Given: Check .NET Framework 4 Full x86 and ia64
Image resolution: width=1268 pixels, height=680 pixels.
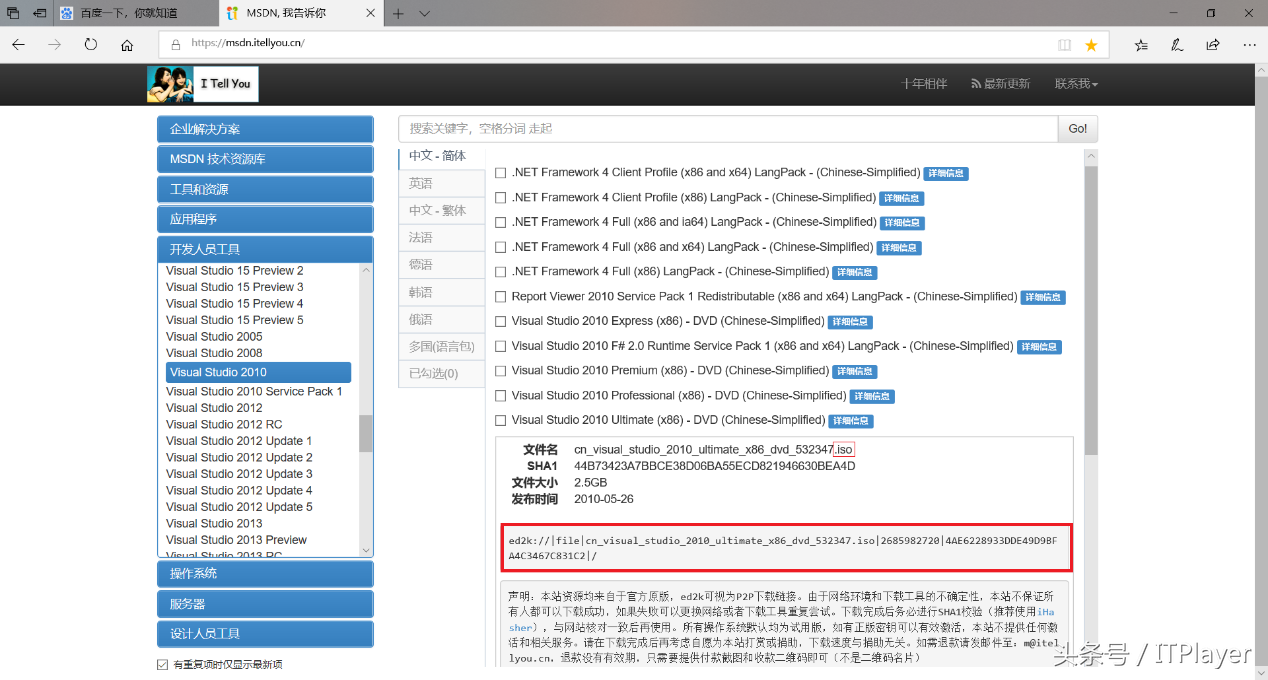Looking at the screenshot, I should 501,222.
